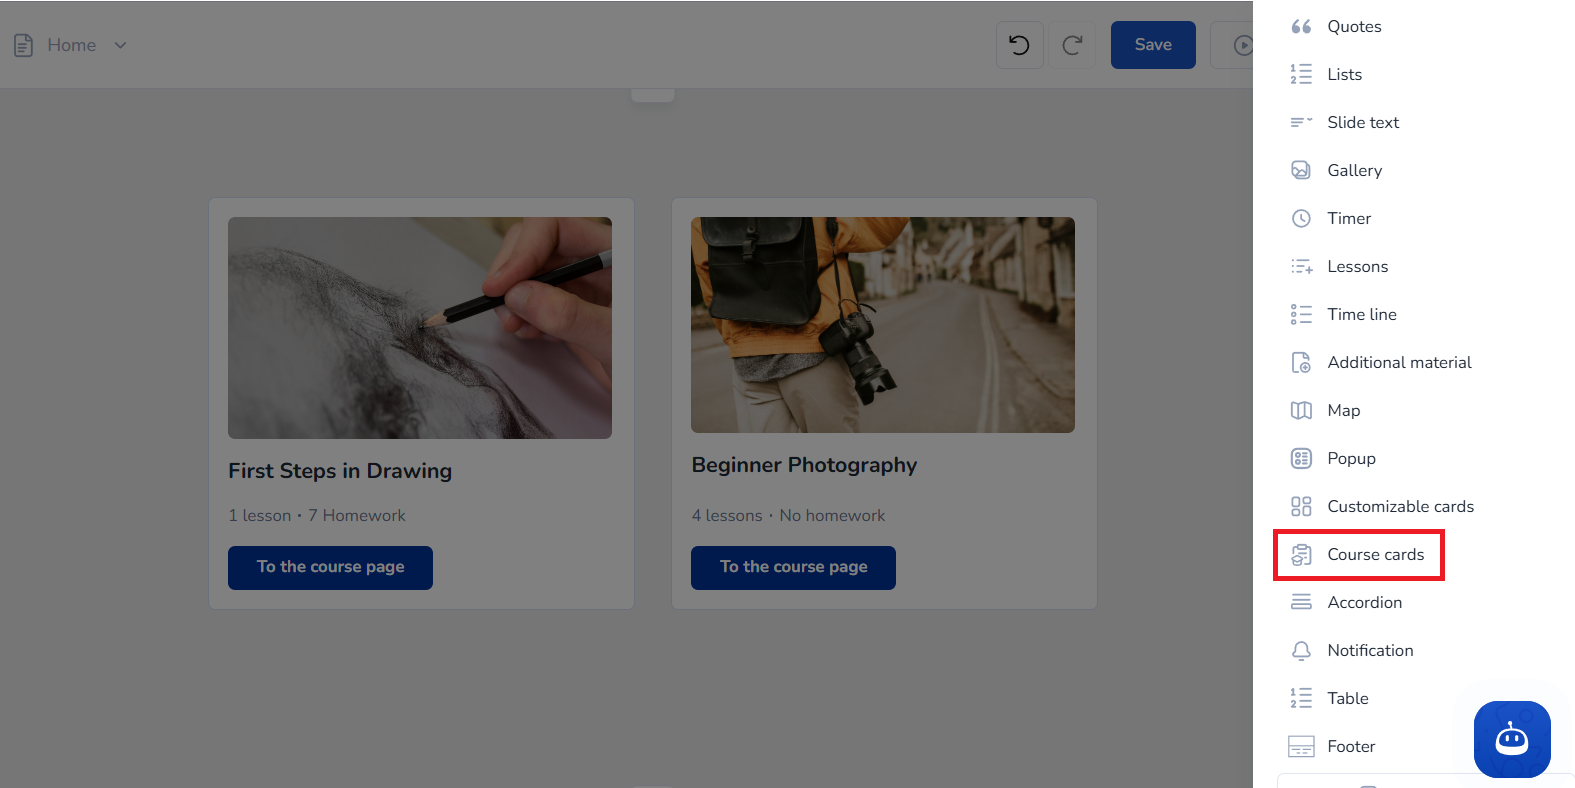Select the Gallery block icon

coord(1301,171)
